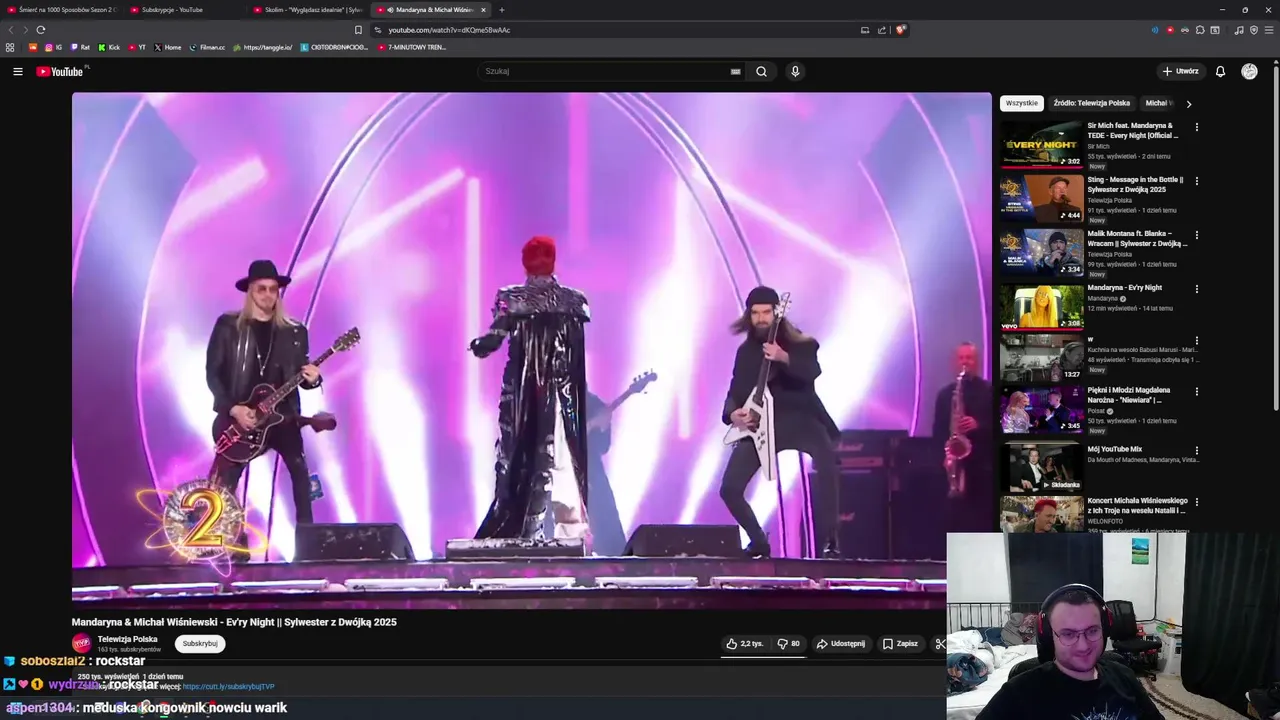Open the YouTube hamburger guide menu
1280x720 pixels.
click(x=17, y=71)
